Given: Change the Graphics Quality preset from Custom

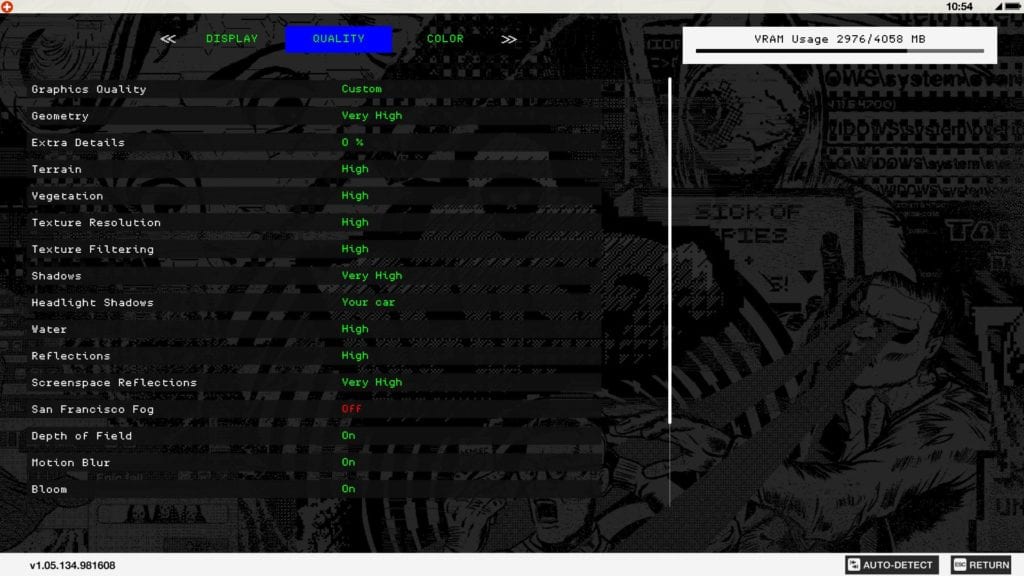Looking at the screenshot, I should pyautogui.click(x=361, y=89).
